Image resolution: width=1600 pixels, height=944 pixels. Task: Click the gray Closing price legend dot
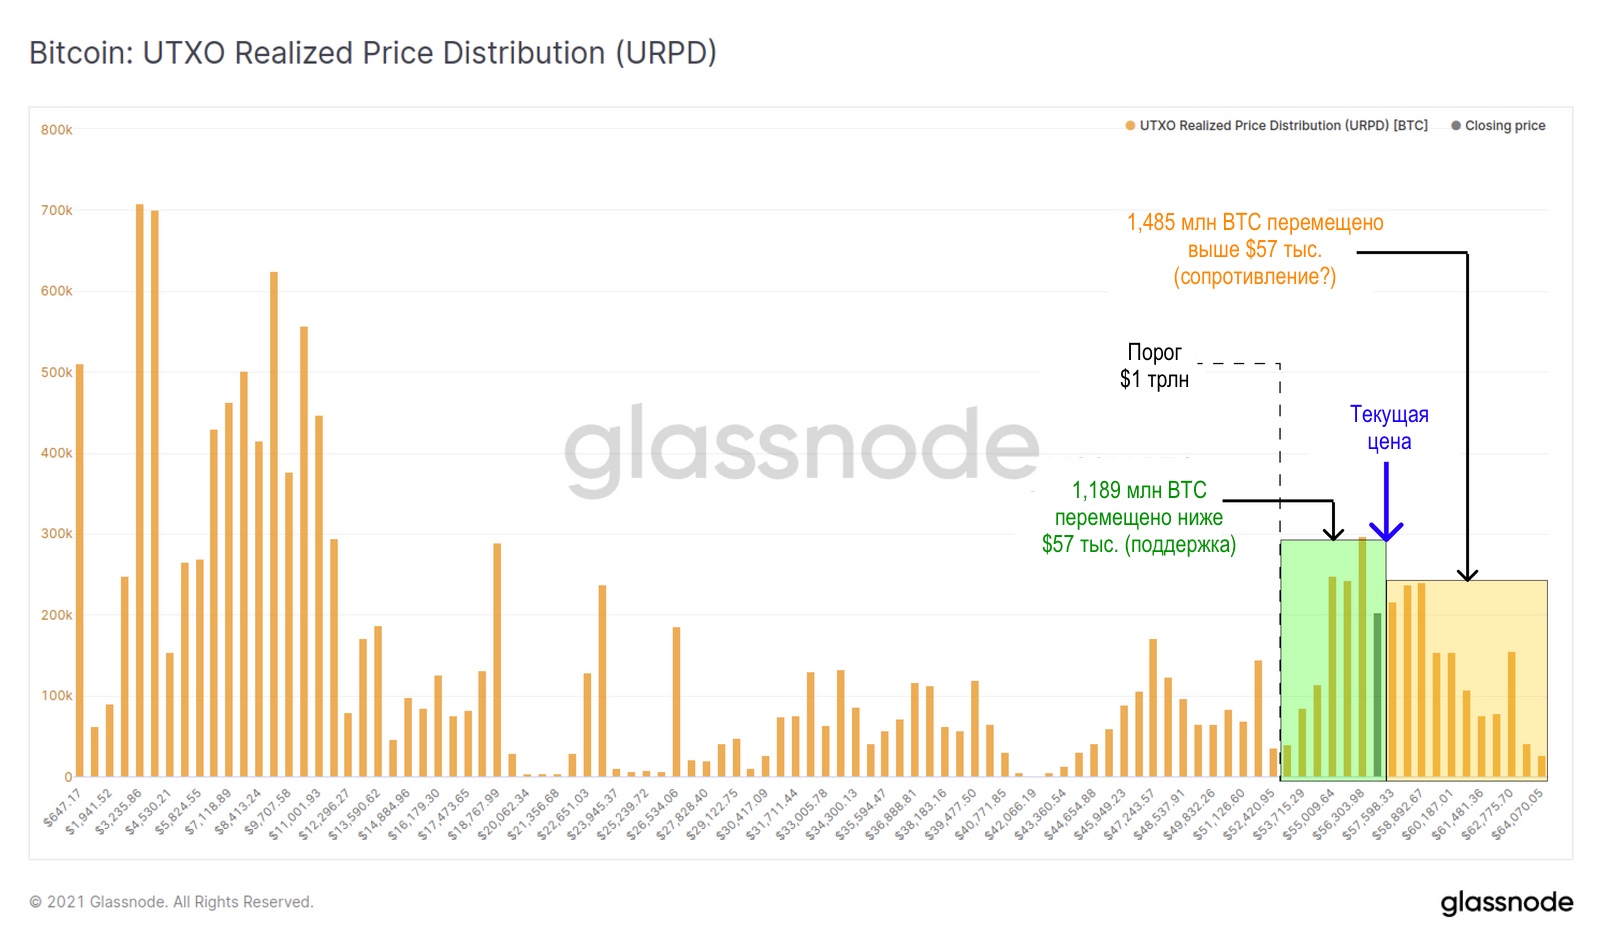pos(1456,126)
